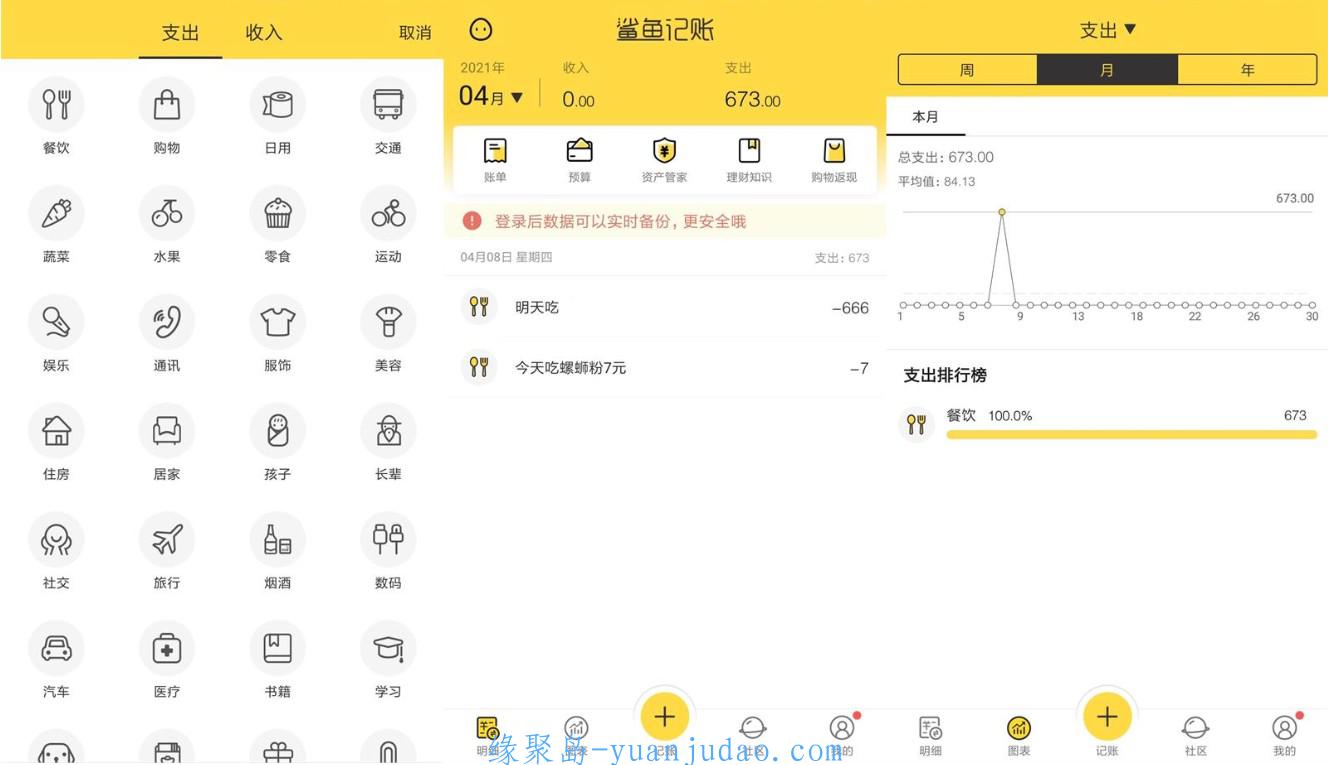Select the 餐饮 dining category icon
1328x765 pixels.
56,104
